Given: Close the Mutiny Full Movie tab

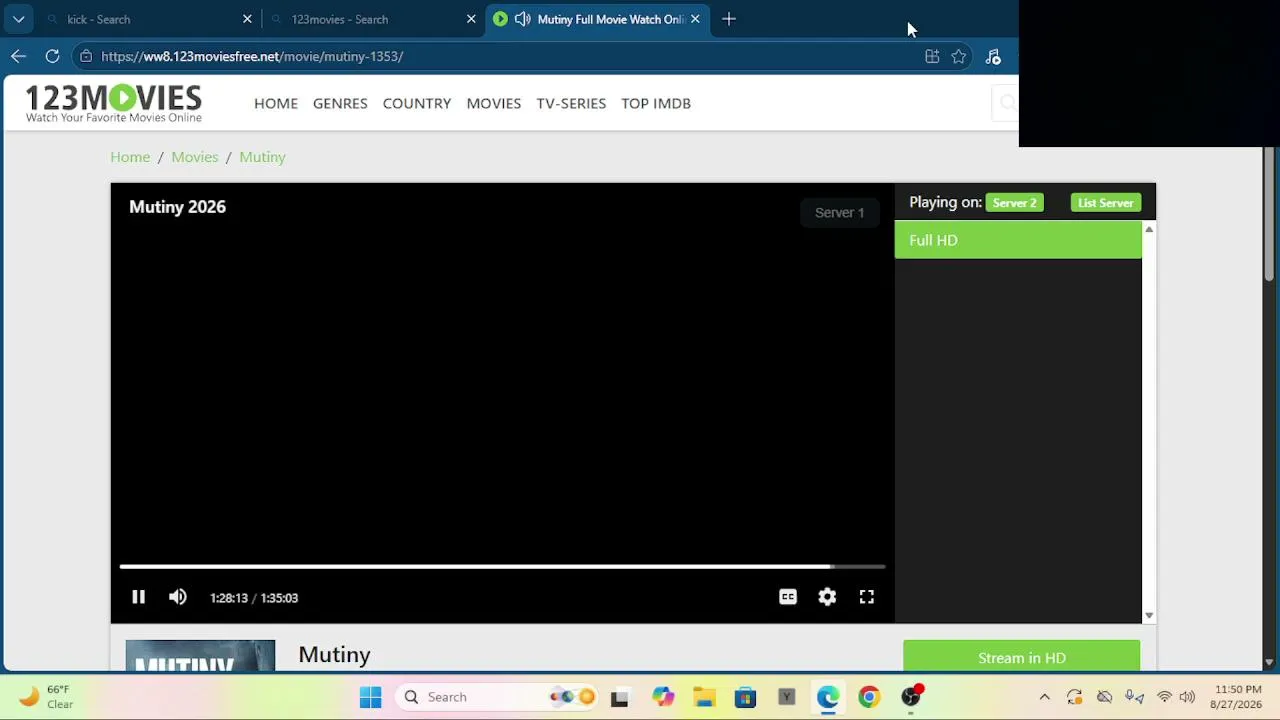Looking at the screenshot, I should coord(695,19).
